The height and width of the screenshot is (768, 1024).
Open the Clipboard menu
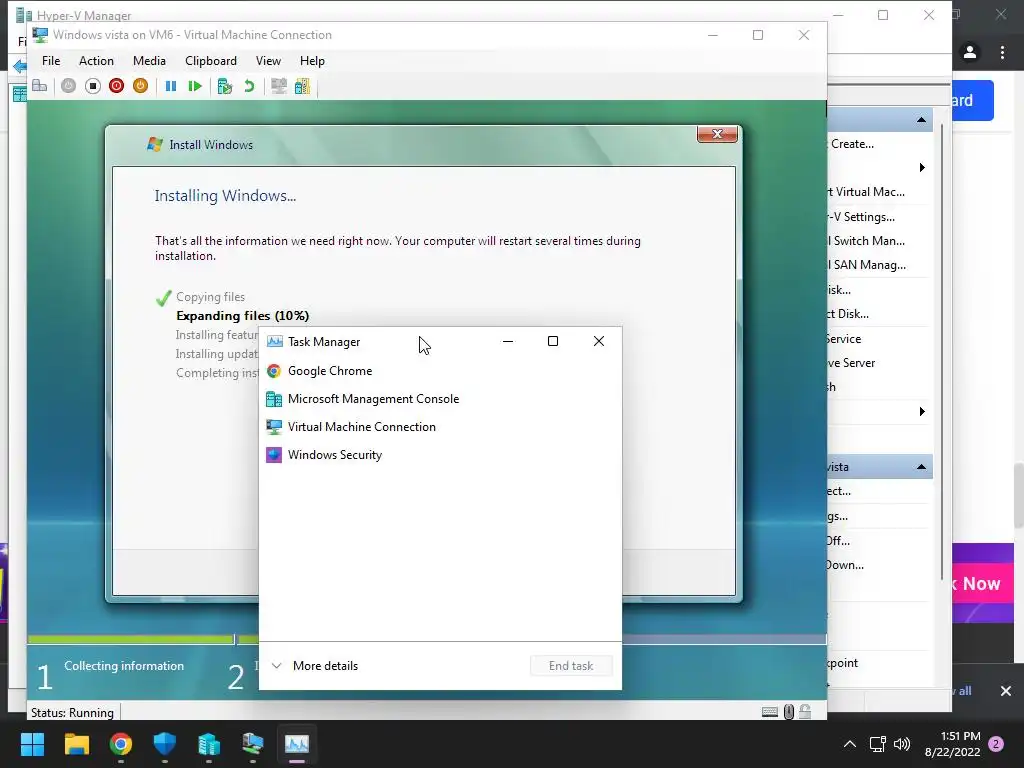pyautogui.click(x=210, y=61)
